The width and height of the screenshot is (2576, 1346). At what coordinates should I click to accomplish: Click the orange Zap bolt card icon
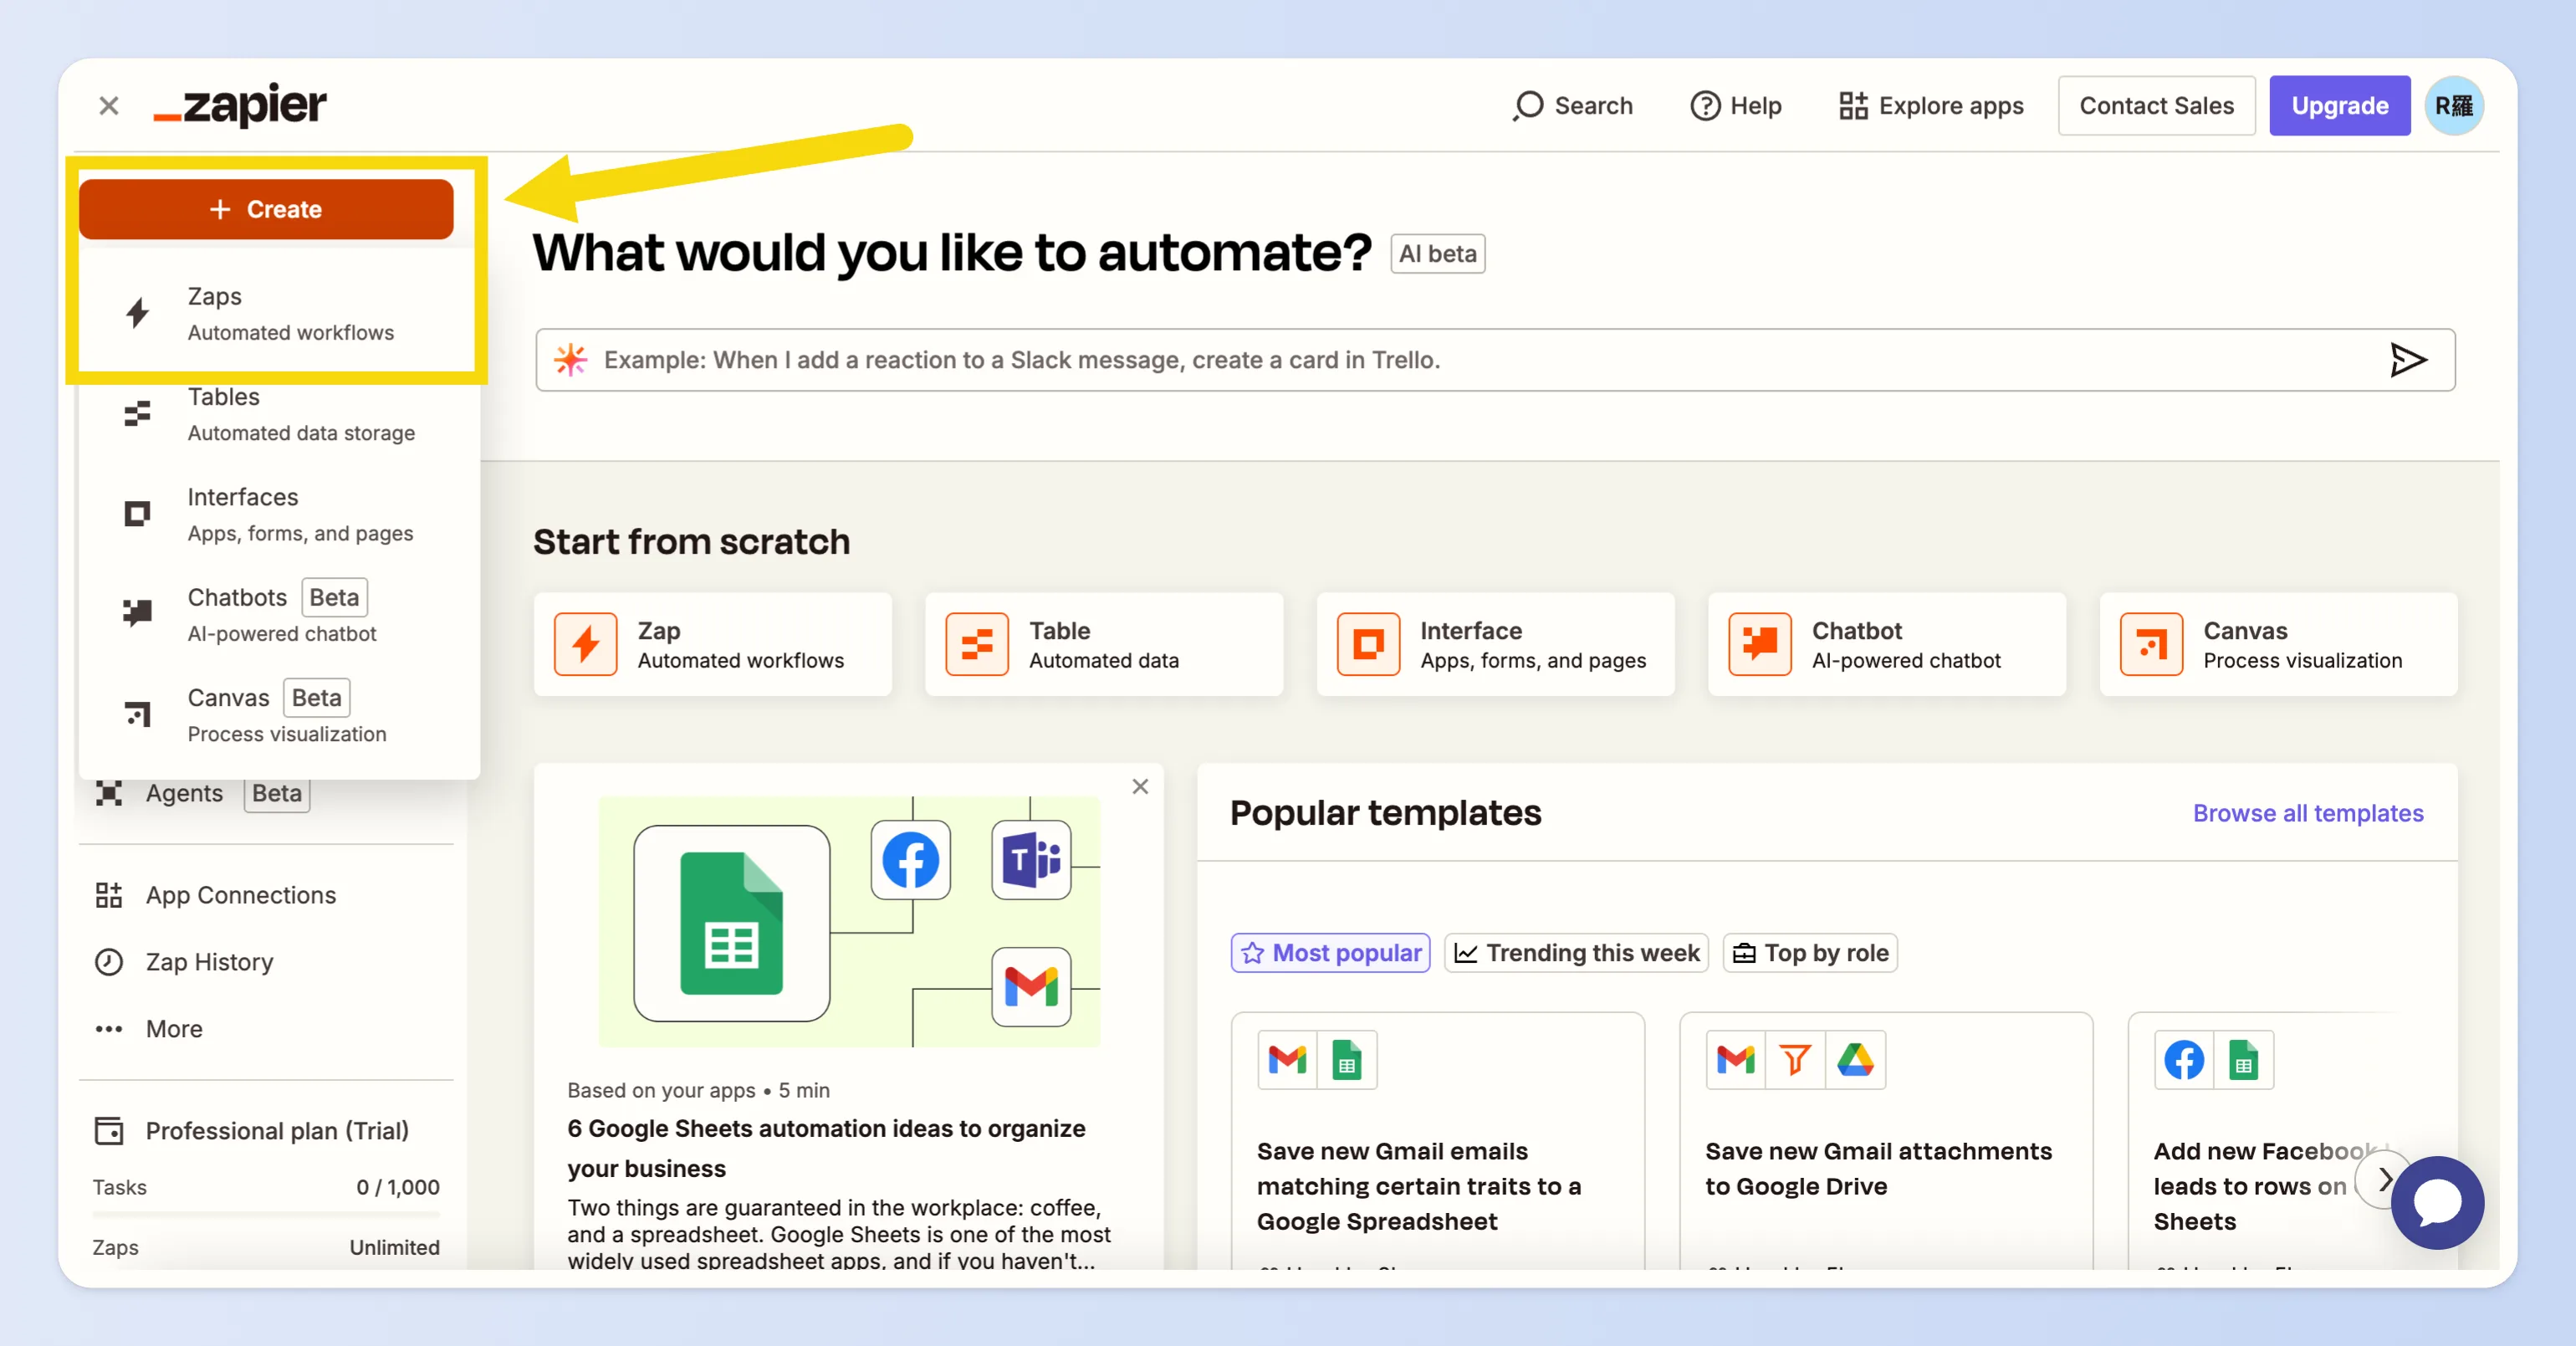pyautogui.click(x=586, y=645)
